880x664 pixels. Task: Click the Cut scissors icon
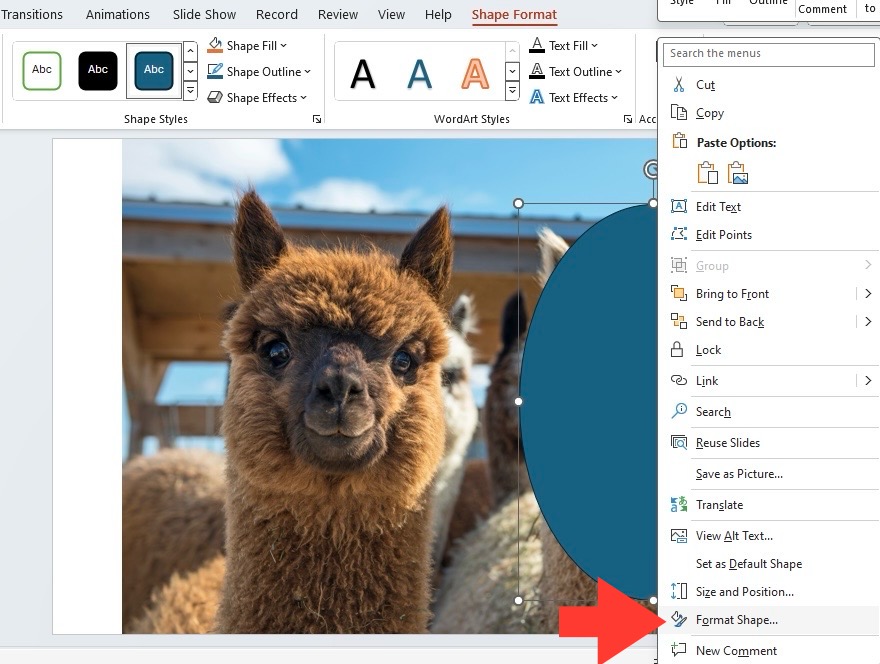click(679, 85)
